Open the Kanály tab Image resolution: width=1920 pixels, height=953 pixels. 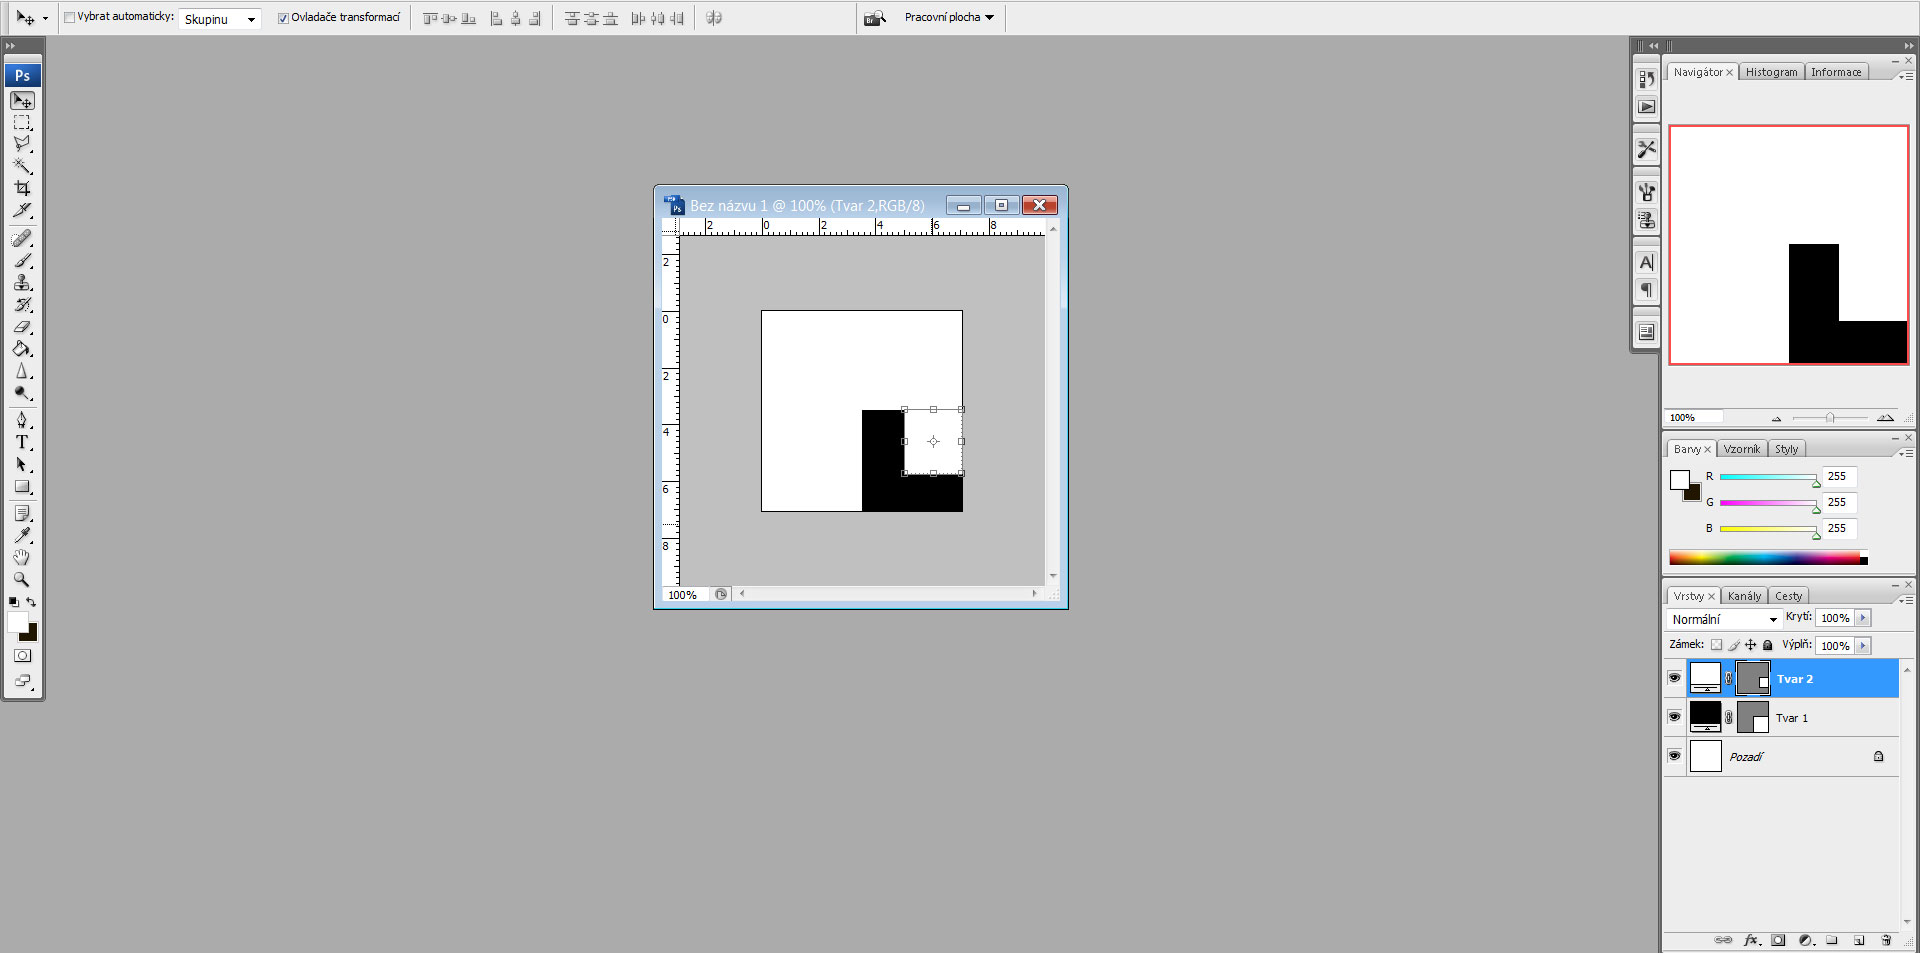1744,596
